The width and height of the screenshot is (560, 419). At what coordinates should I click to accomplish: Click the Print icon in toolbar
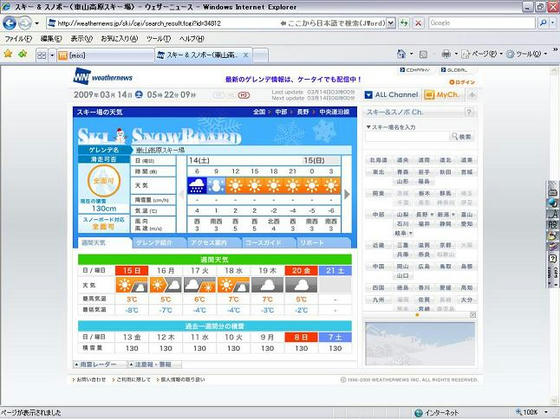point(446,54)
